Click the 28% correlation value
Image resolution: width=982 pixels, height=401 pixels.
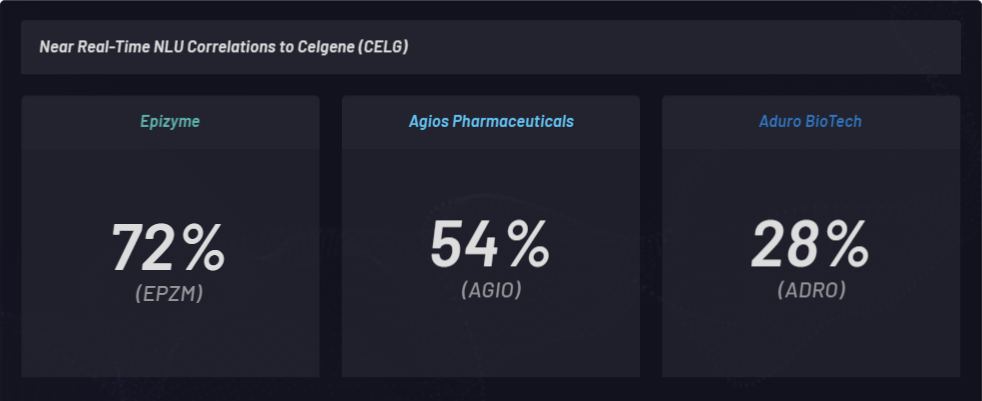(810, 245)
